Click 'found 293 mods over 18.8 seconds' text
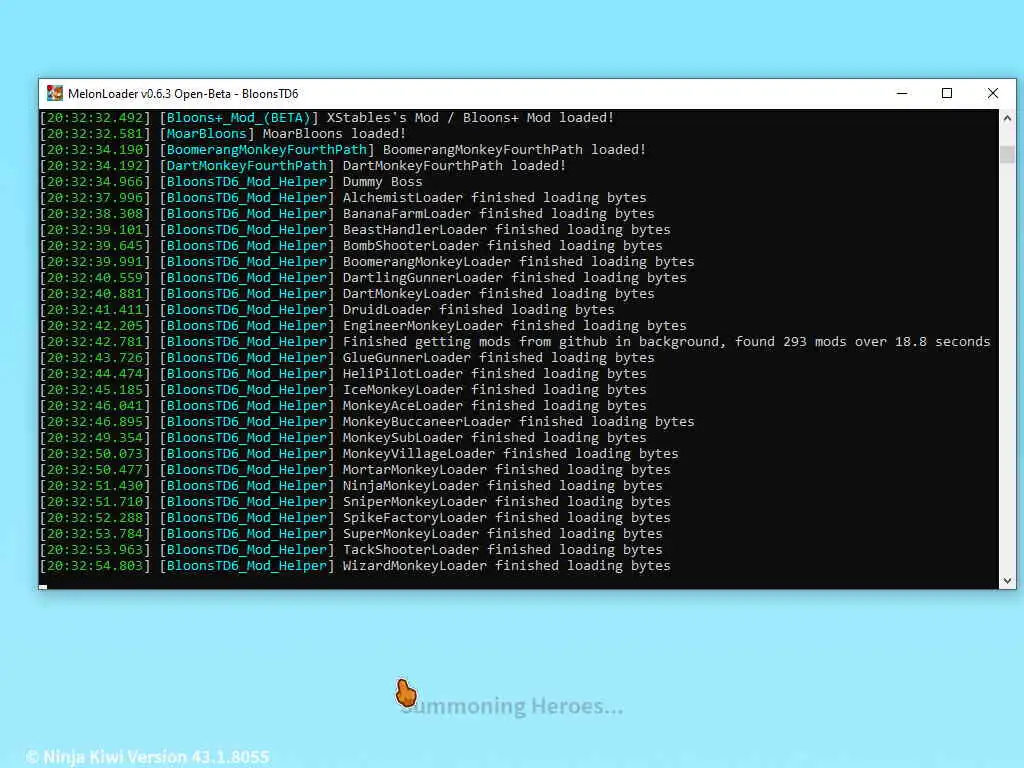This screenshot has width=1024, height=768. click(863, 342)
